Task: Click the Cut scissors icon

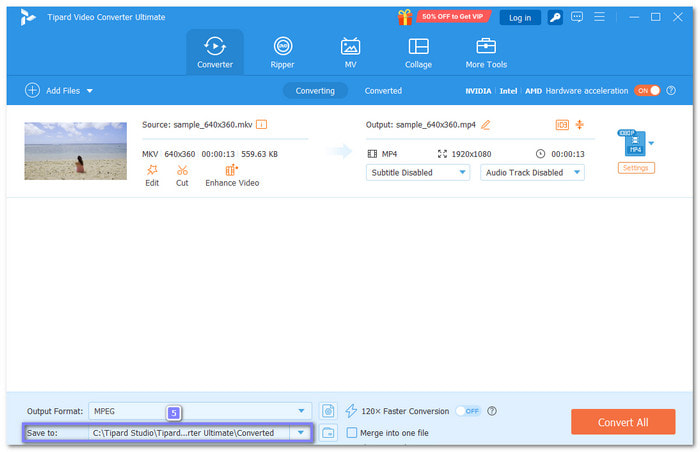Action: pyautogui.click(x=182, y=170)
